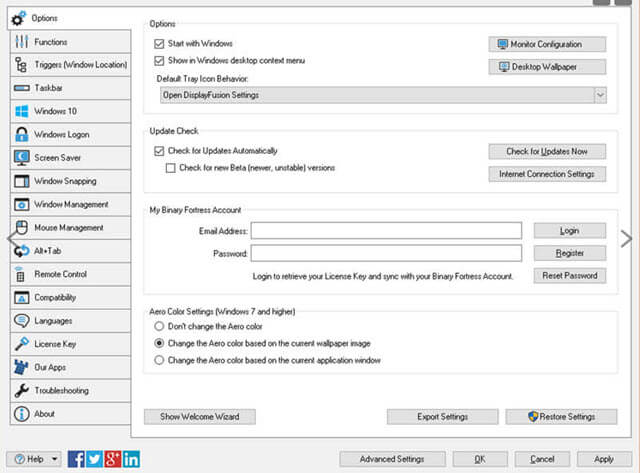Click Restore Settings button
Screen dimensions: 640x473
(561, 417)
